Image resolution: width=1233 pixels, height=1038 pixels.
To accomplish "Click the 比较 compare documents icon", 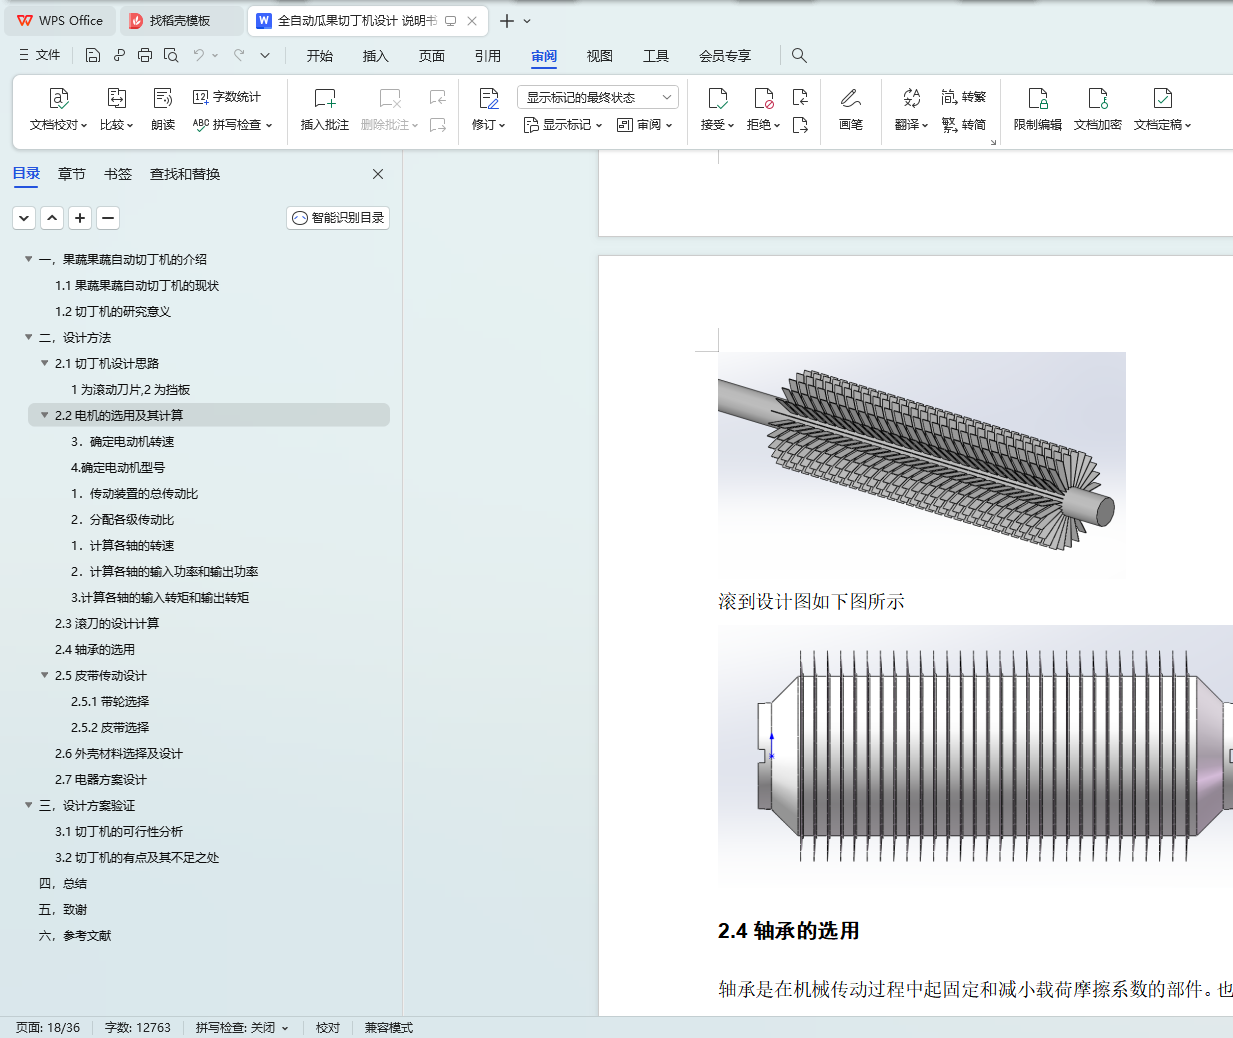I will pyautogui.click(x=116, y=98).
